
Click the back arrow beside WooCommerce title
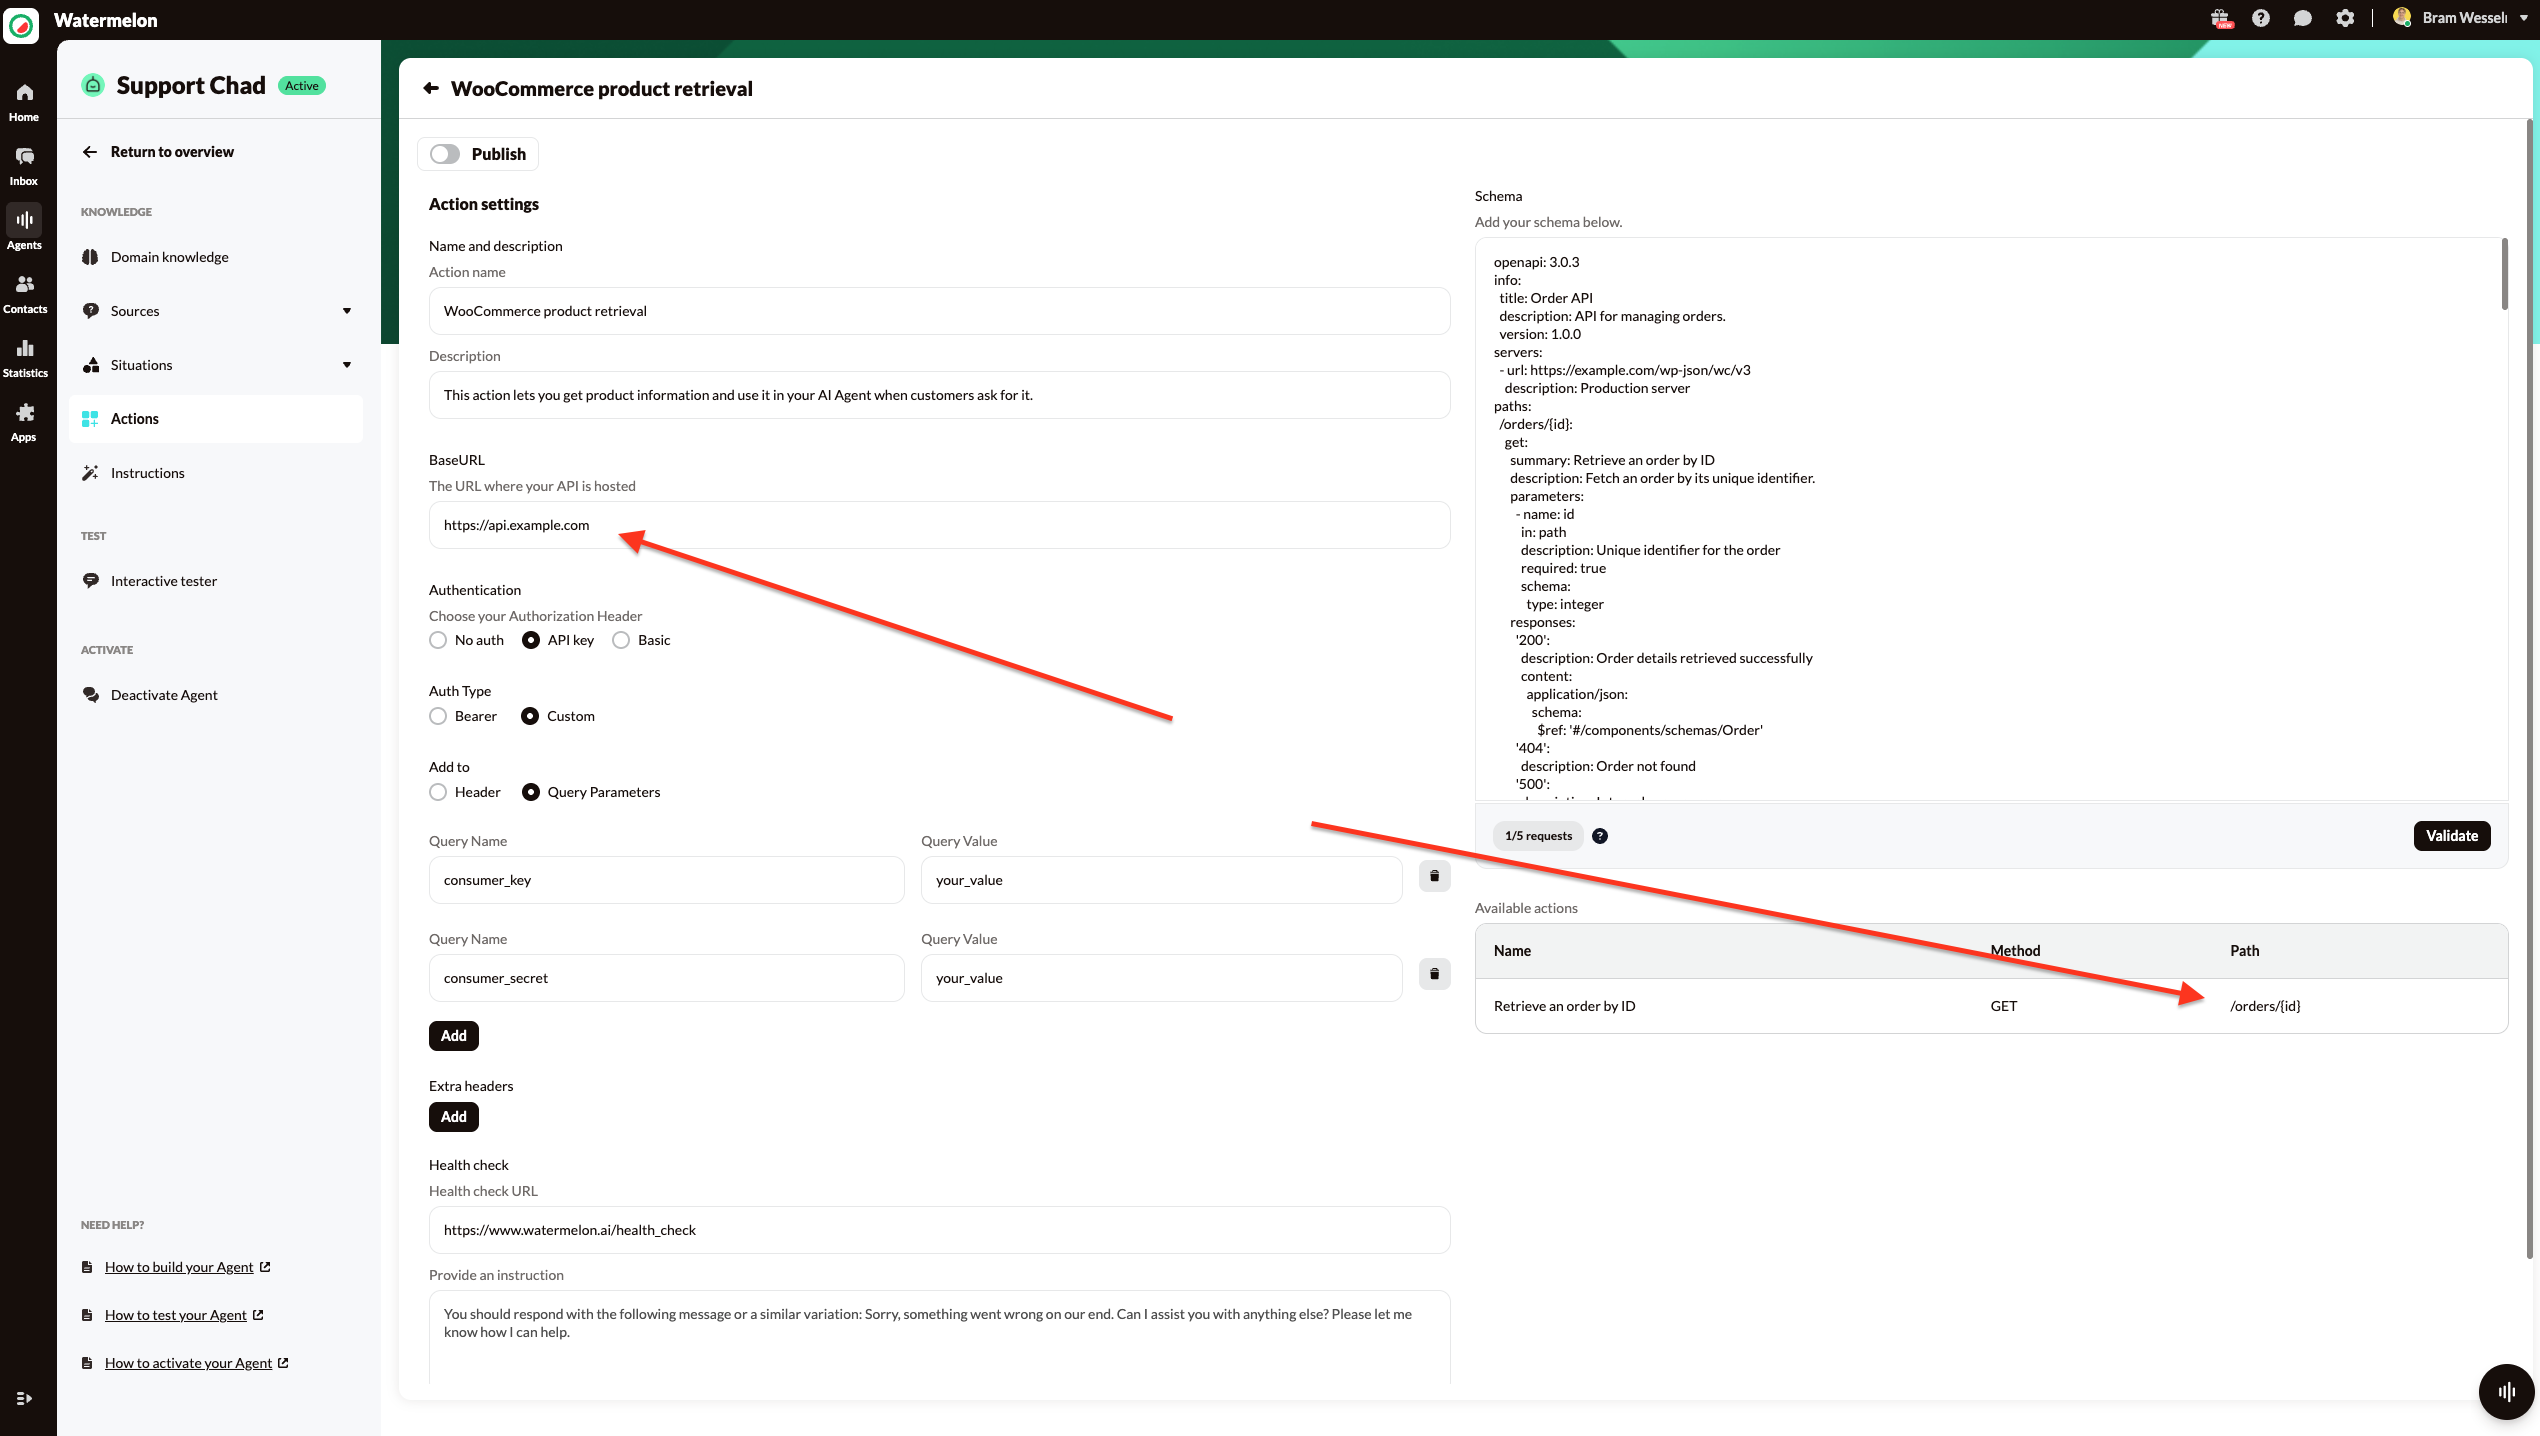coord(431,88)
